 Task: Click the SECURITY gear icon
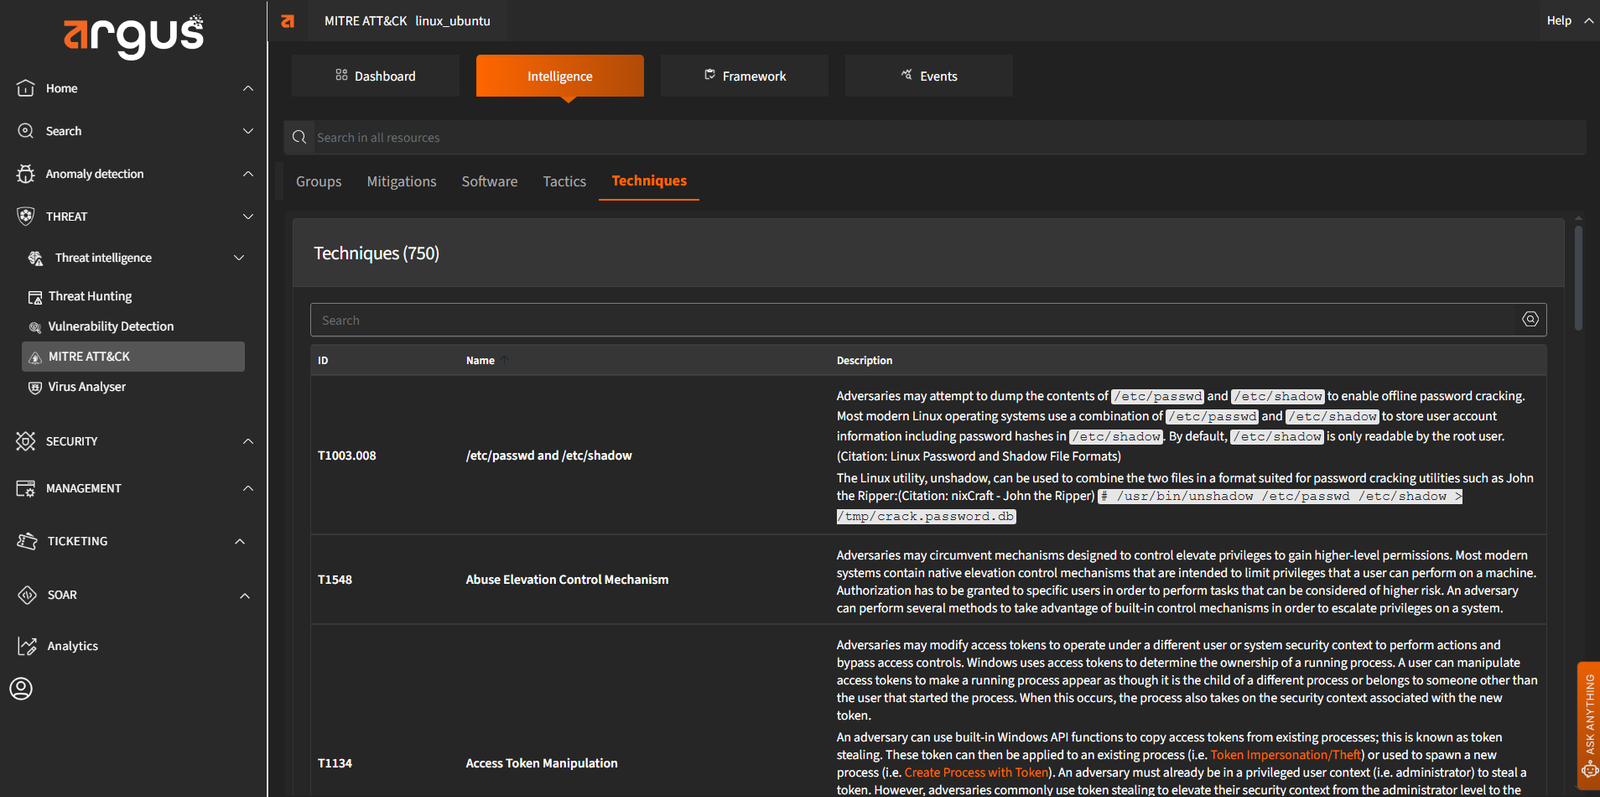tap(26, 441)
